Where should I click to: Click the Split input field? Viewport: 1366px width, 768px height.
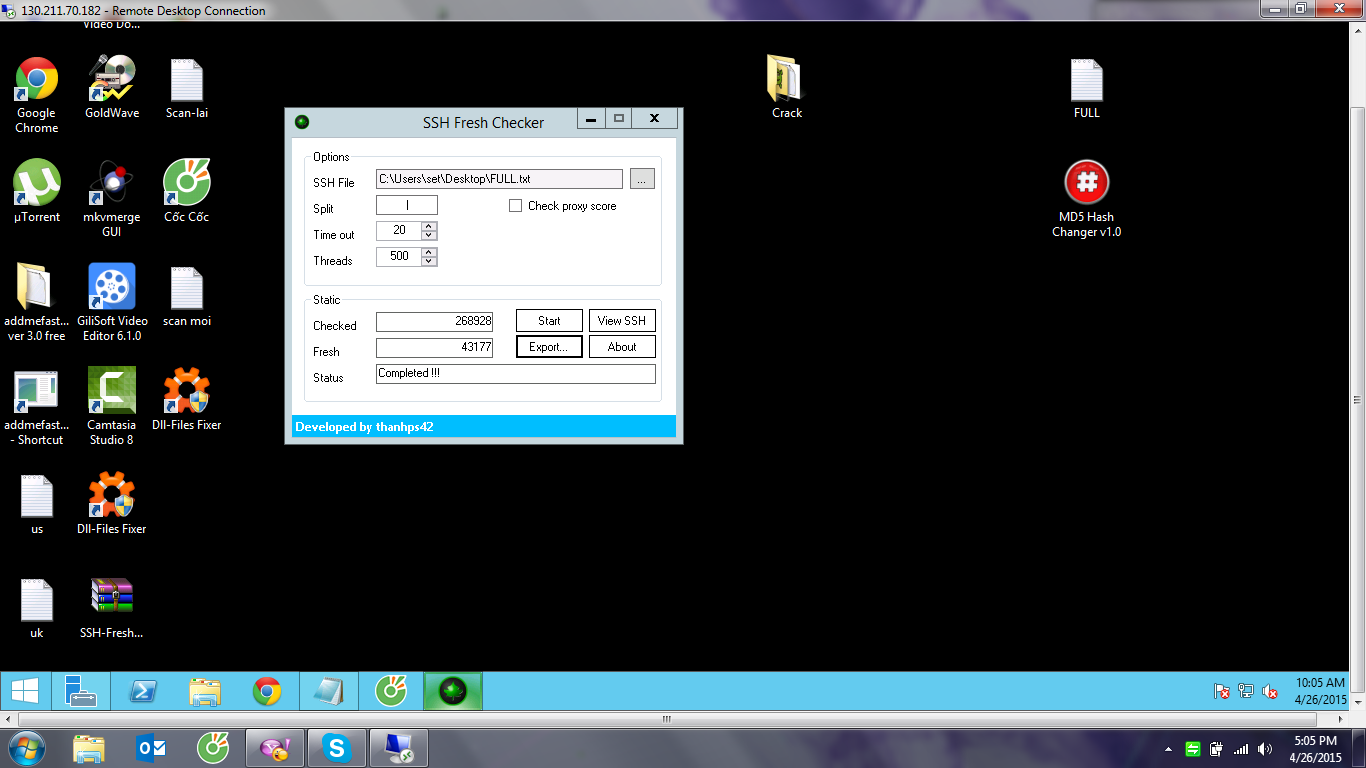pyautogui.click(x=406, y=206)
